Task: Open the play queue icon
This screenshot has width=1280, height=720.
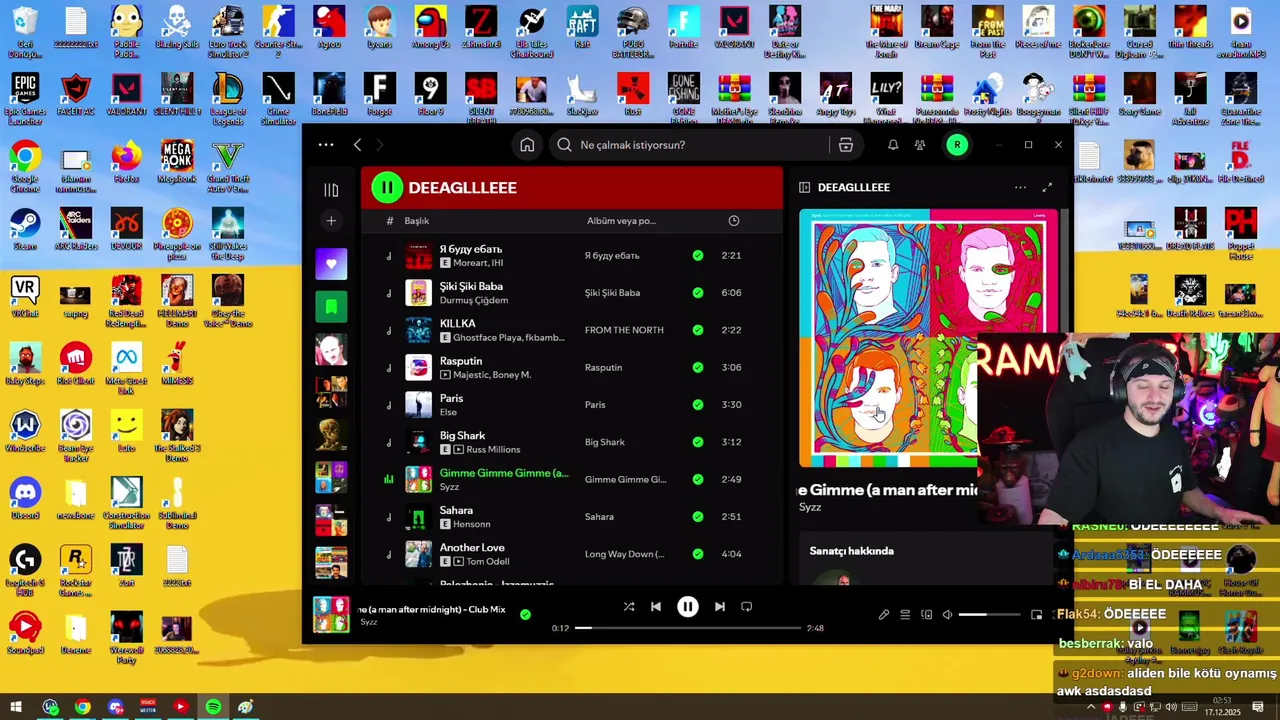Action: pos(905,615)
